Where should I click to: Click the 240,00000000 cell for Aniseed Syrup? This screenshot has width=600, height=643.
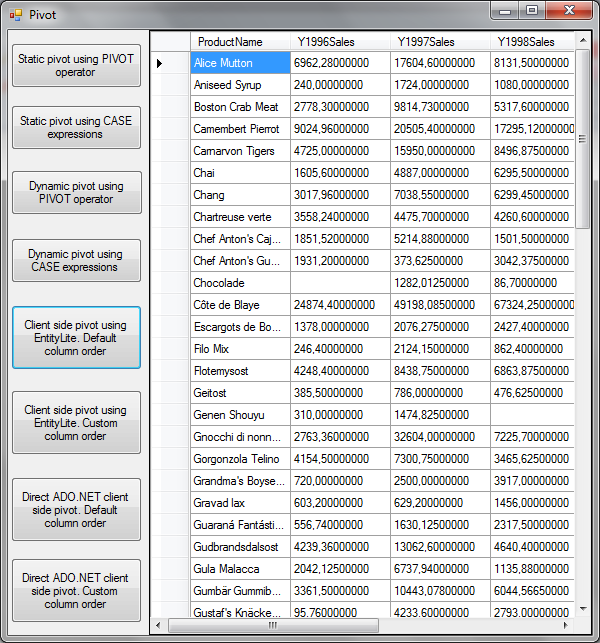[x=340, y=85]
